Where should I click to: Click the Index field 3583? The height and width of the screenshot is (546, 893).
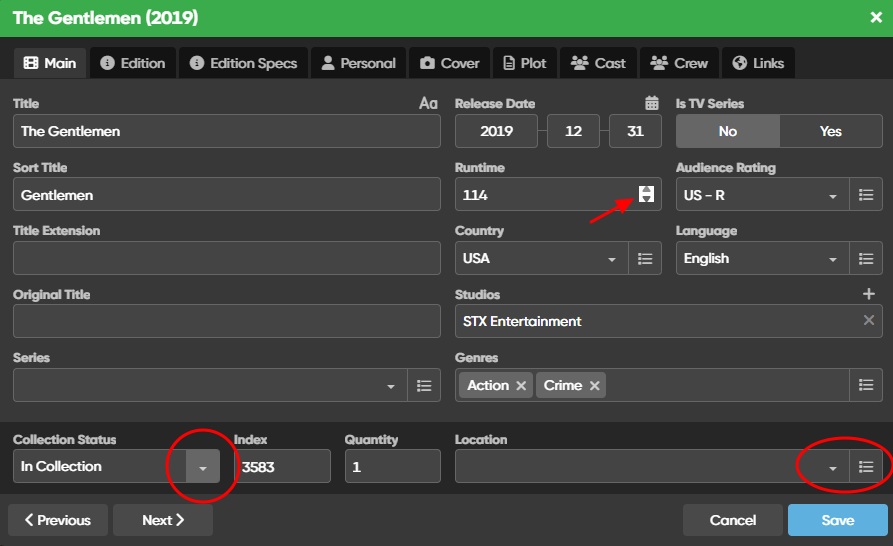(282, 466)
